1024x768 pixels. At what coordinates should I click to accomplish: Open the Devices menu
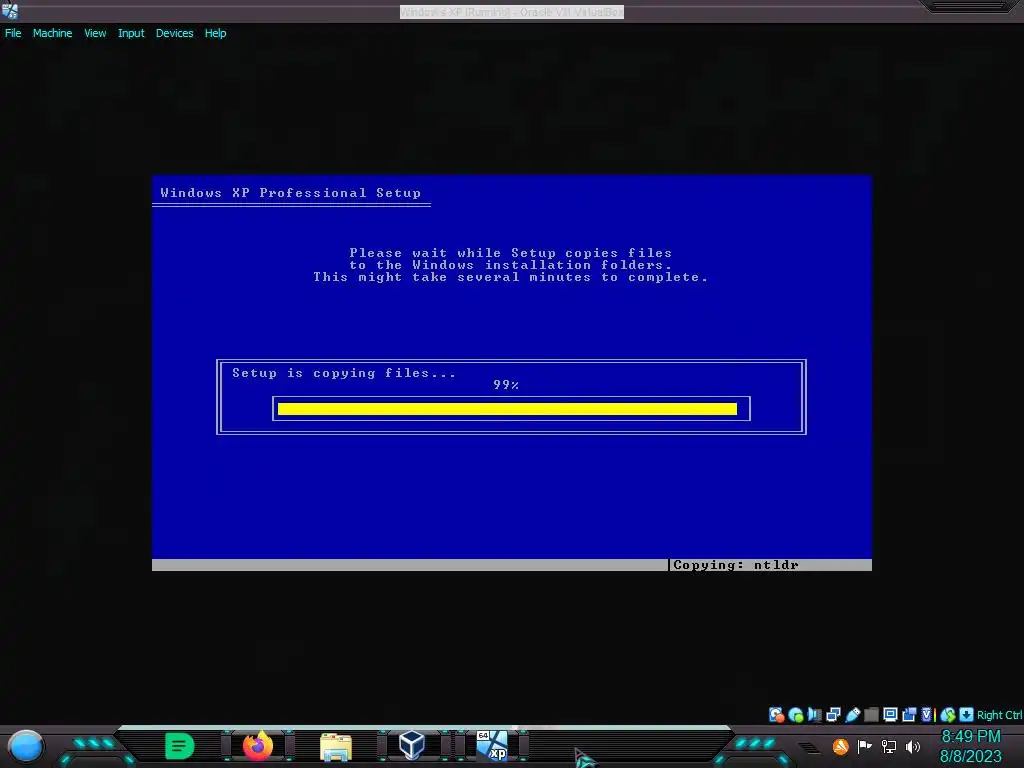(174, 33)
